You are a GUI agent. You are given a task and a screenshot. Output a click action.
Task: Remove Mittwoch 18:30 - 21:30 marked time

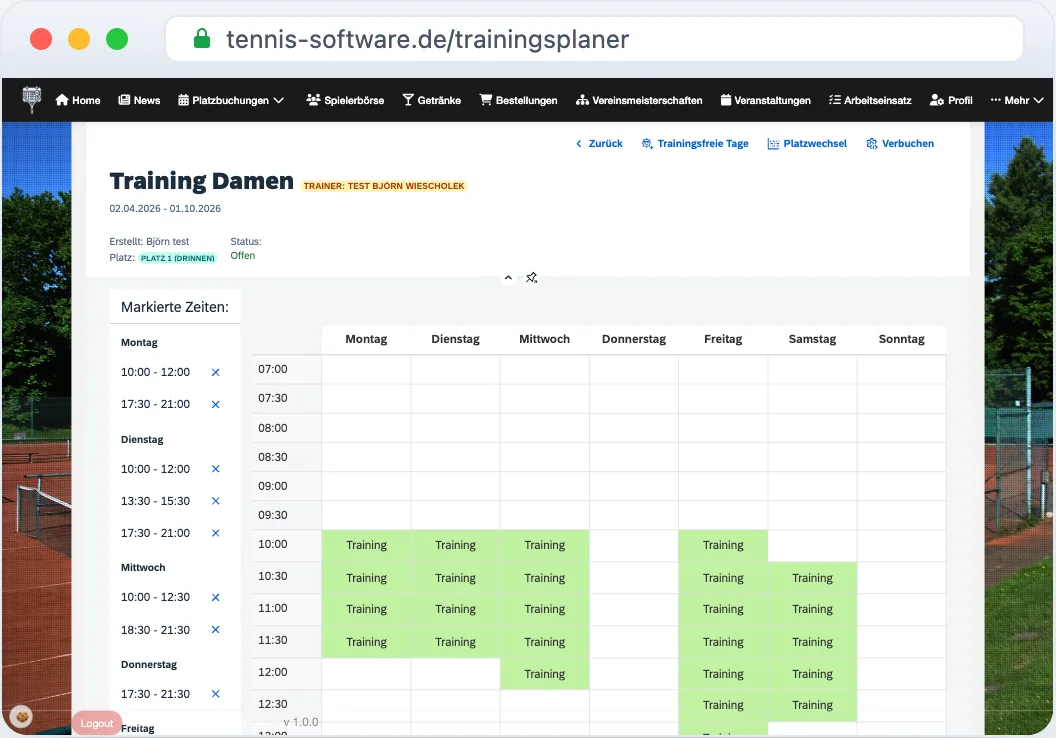pyautogui.click(x=216, y=630)
